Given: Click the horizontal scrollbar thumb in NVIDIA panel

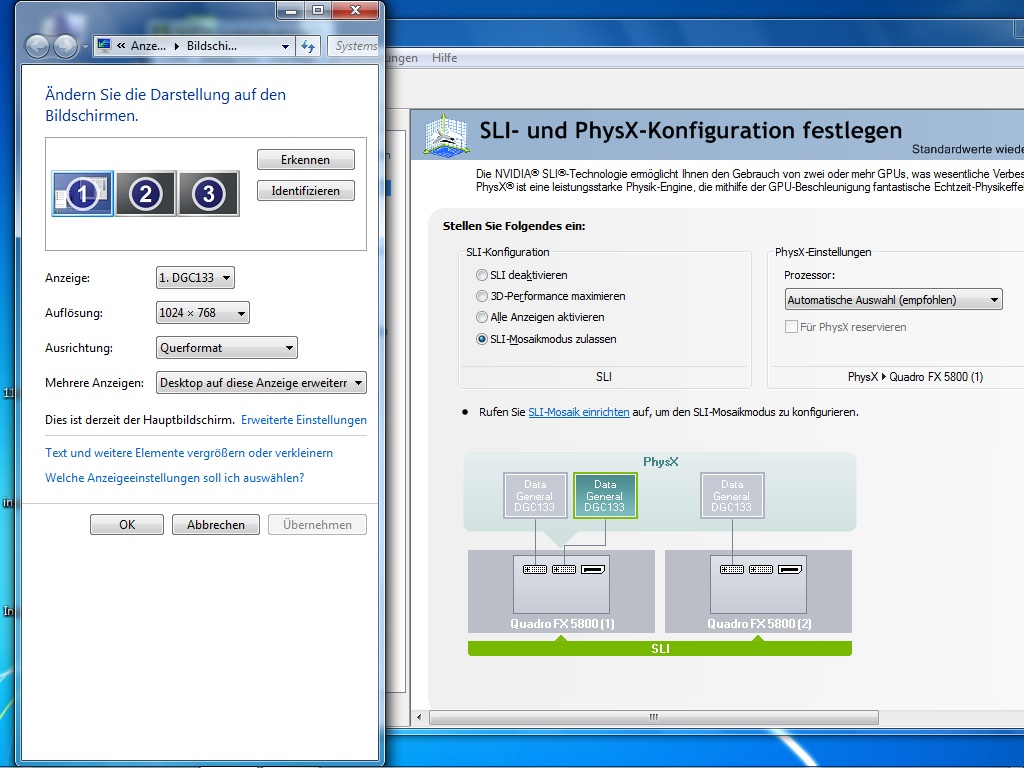Looking at the screenshot, I should [653, 717].
